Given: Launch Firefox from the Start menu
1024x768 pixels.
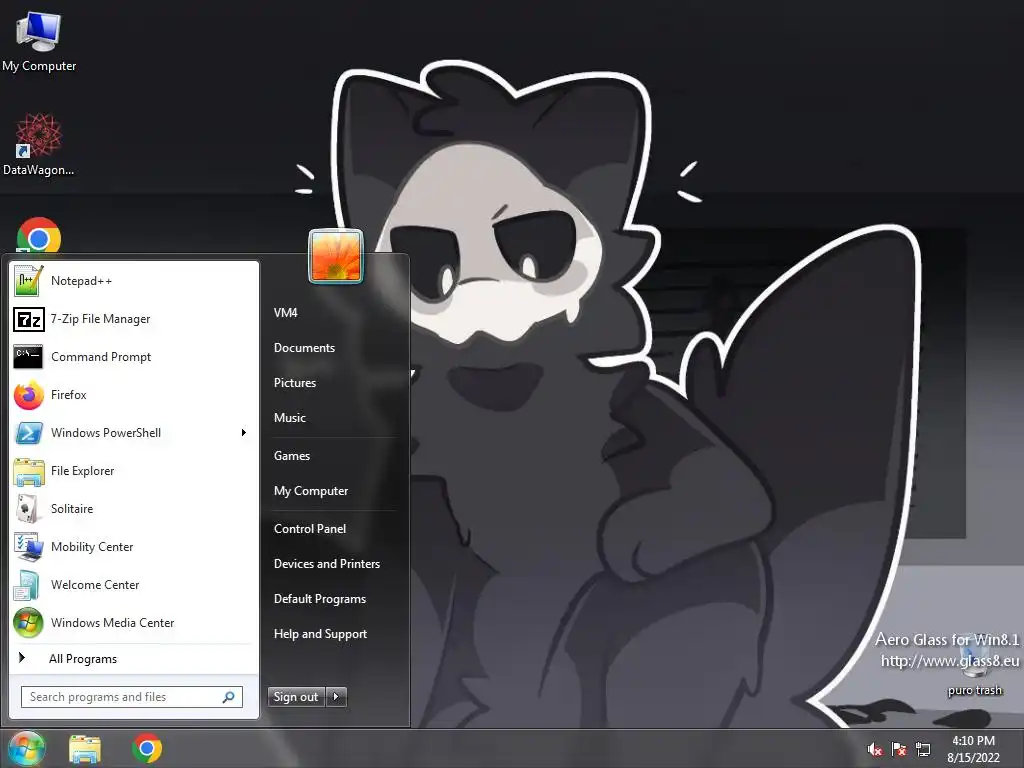Looking at the screenshot, I should coord(28,395).
